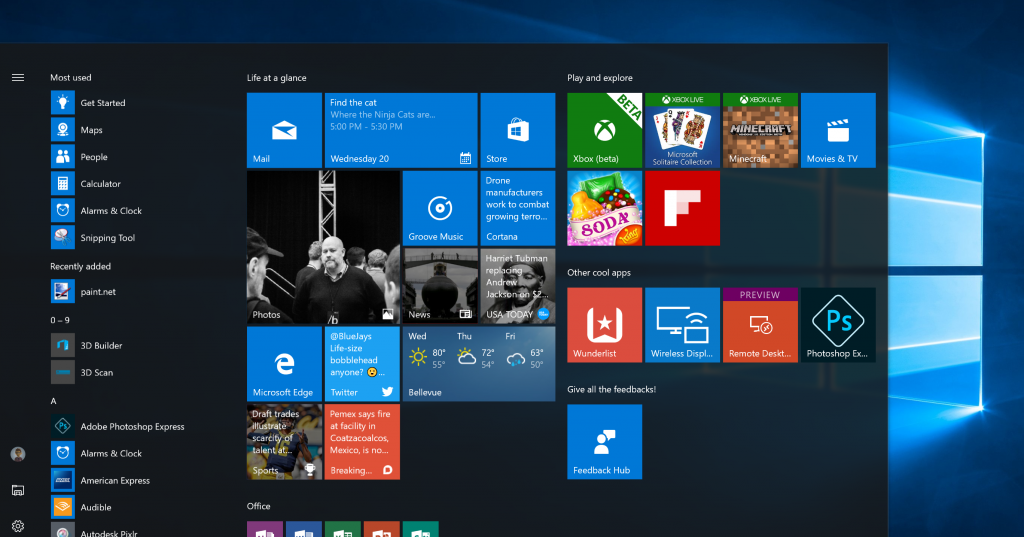1024x537 pixels.
Task: Open the Store tile
Action: pyautogui.click(x=518, y=130)
